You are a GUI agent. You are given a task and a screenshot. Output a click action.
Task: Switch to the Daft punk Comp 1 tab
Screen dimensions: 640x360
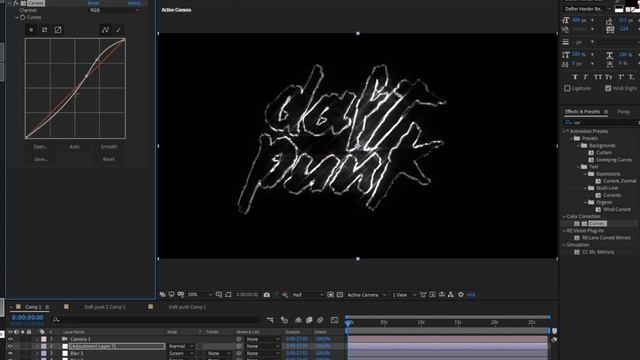[187, 307]
